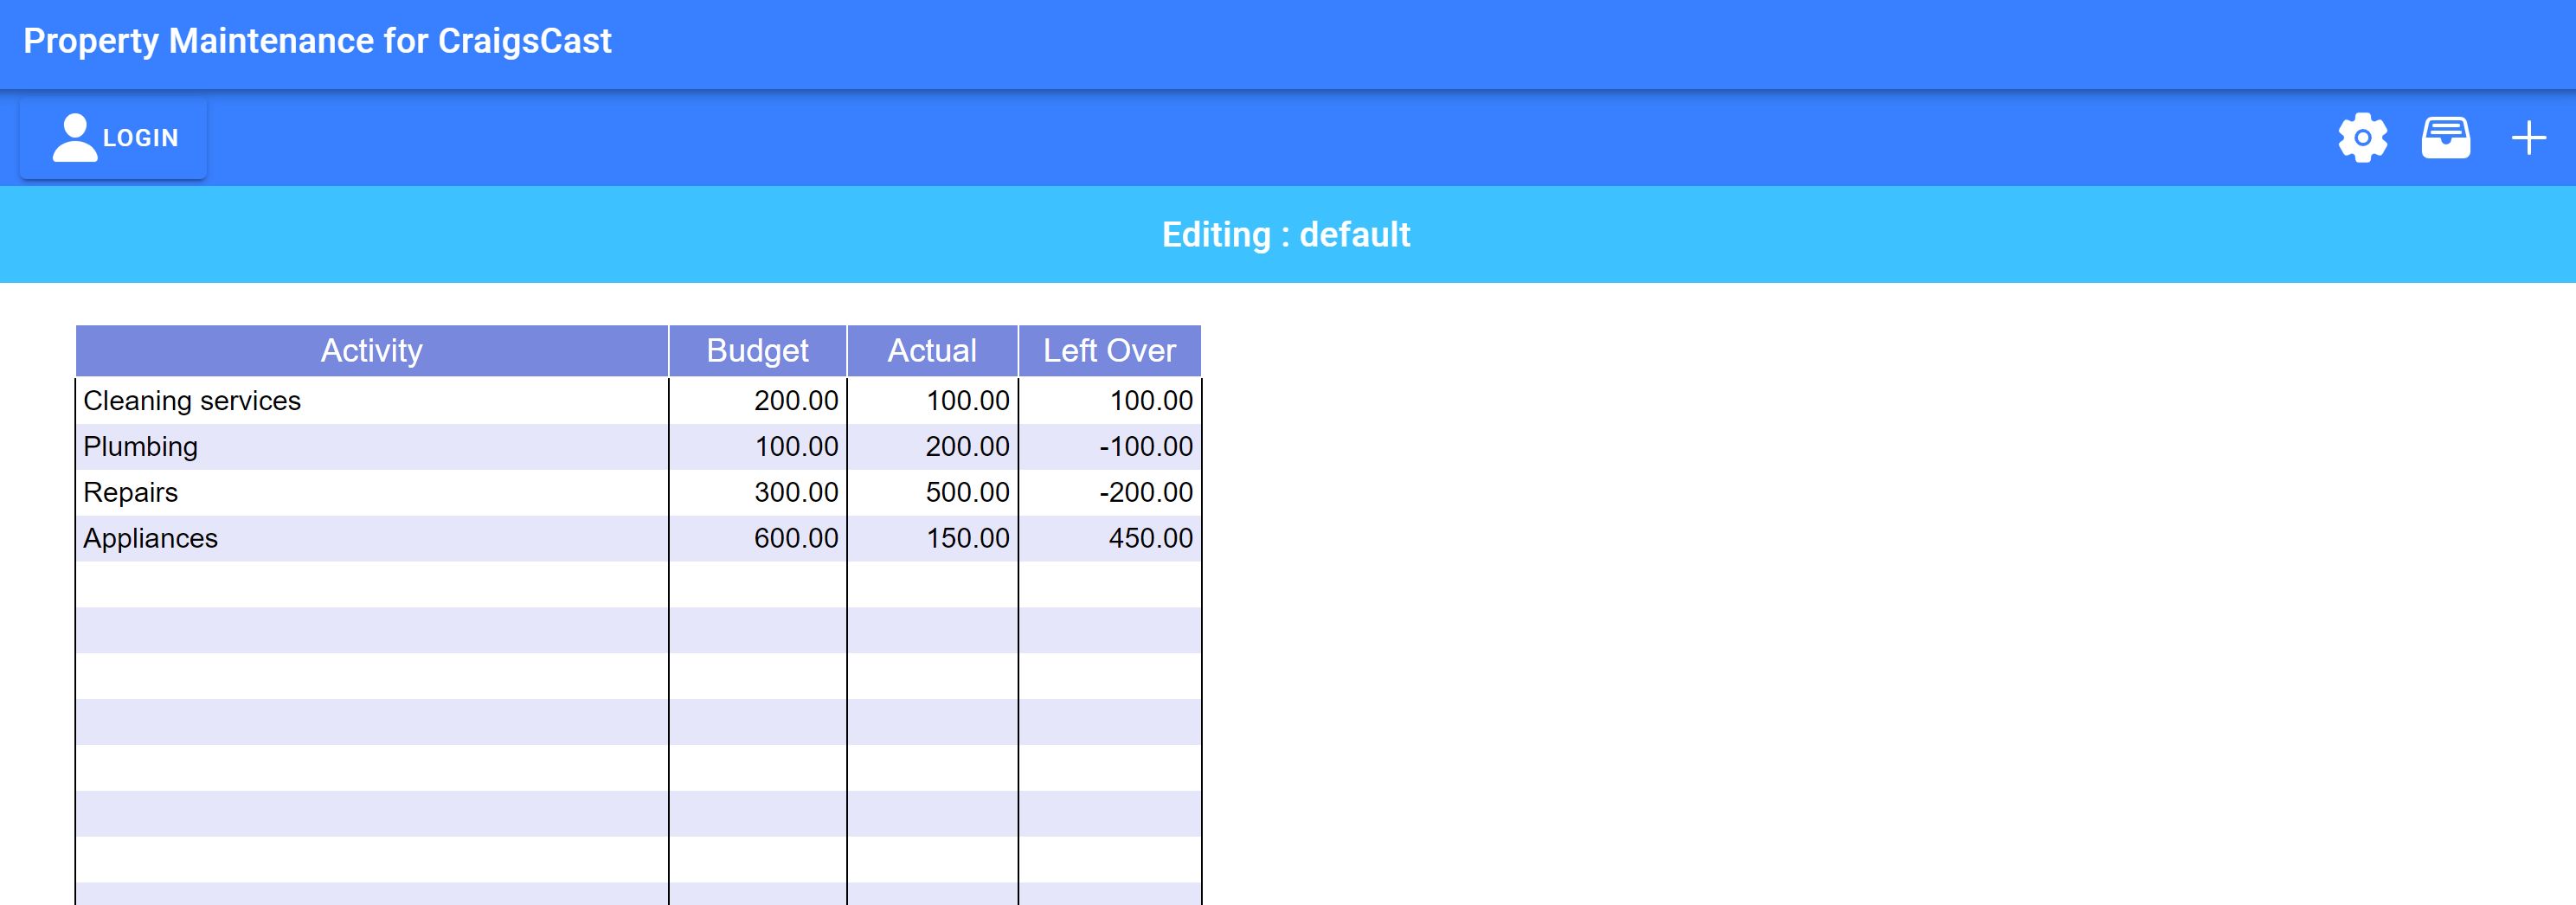This screenshot has height=905, width=2576.
Task: Click the user avatar icon beside LOGIN
Action: click(75, 138)
